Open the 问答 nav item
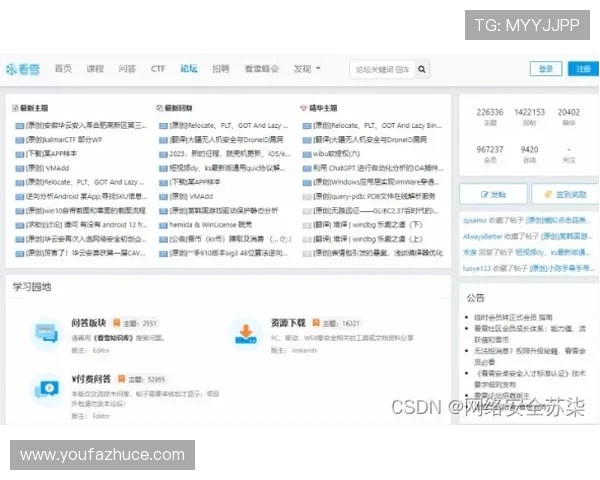 (x=127, y=69)
